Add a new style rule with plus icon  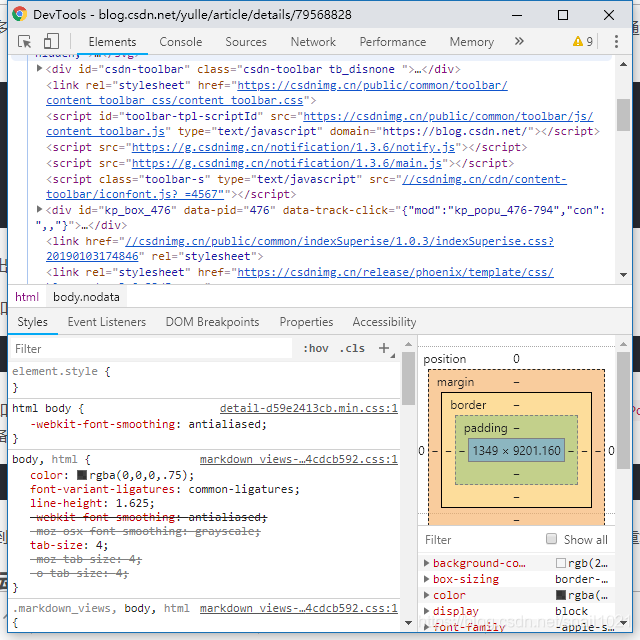tap(384, 348)
